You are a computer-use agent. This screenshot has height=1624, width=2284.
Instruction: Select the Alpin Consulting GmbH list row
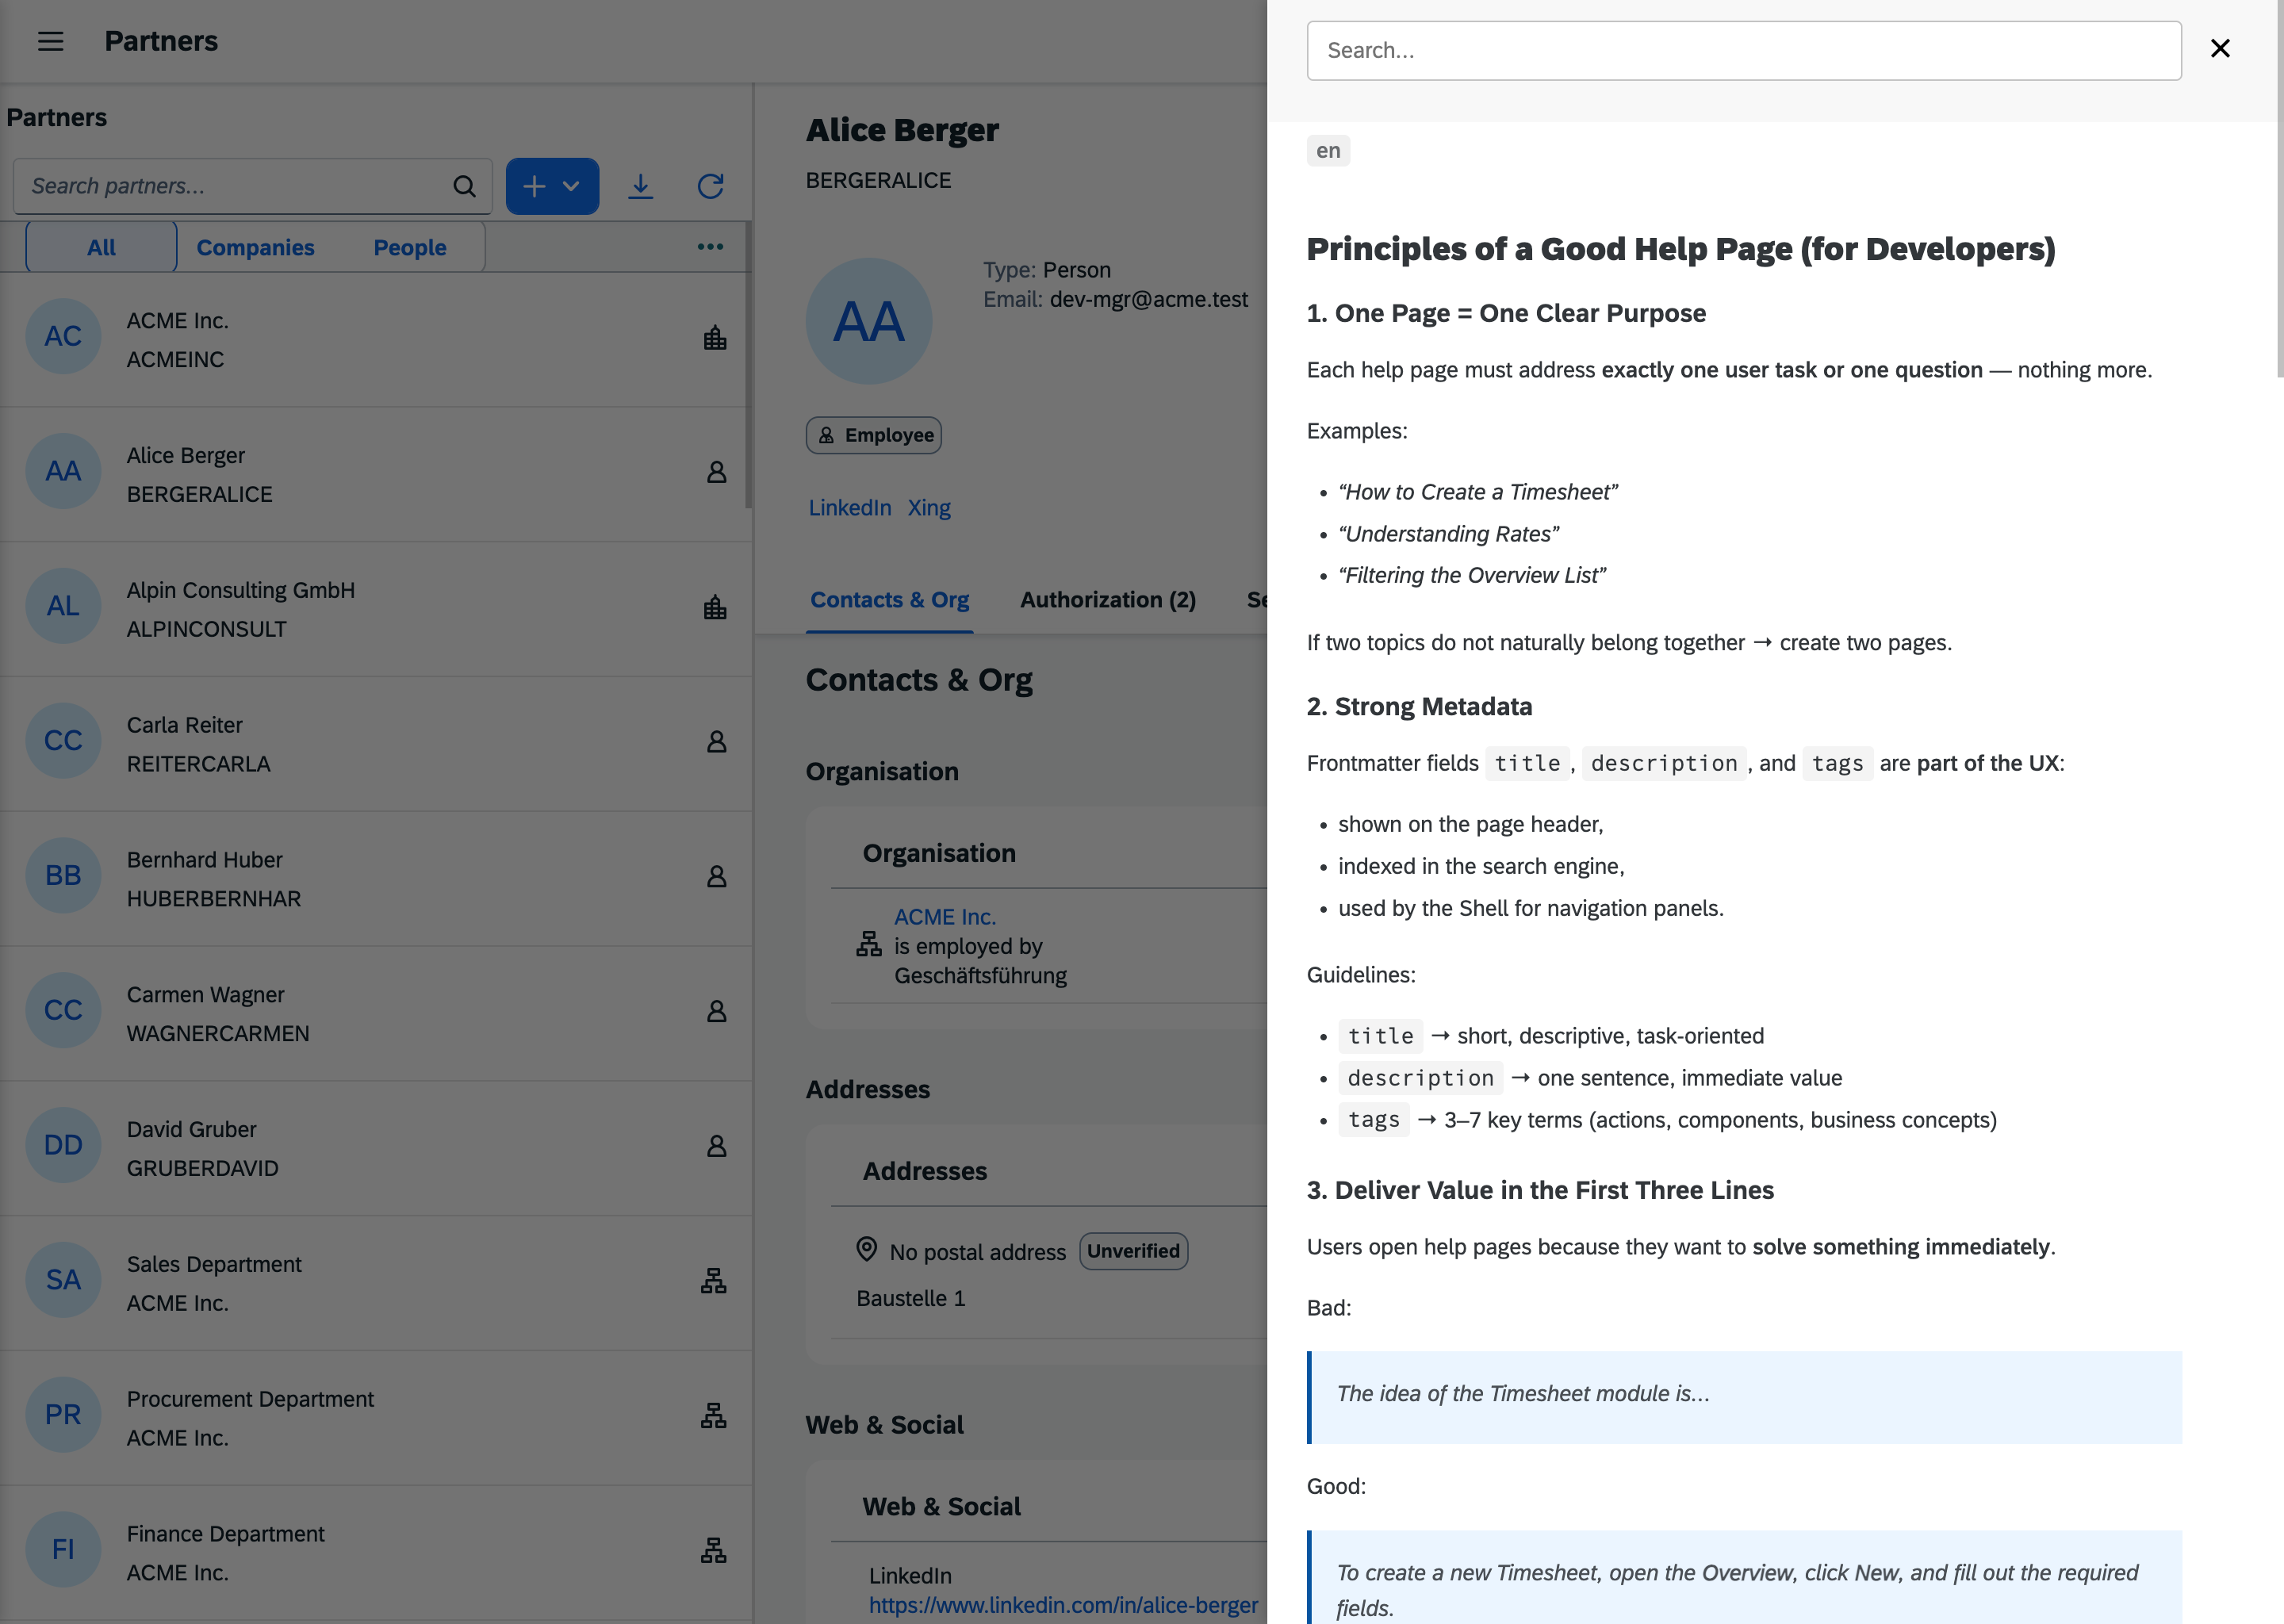pyautogui.click(x=375, y=609)
